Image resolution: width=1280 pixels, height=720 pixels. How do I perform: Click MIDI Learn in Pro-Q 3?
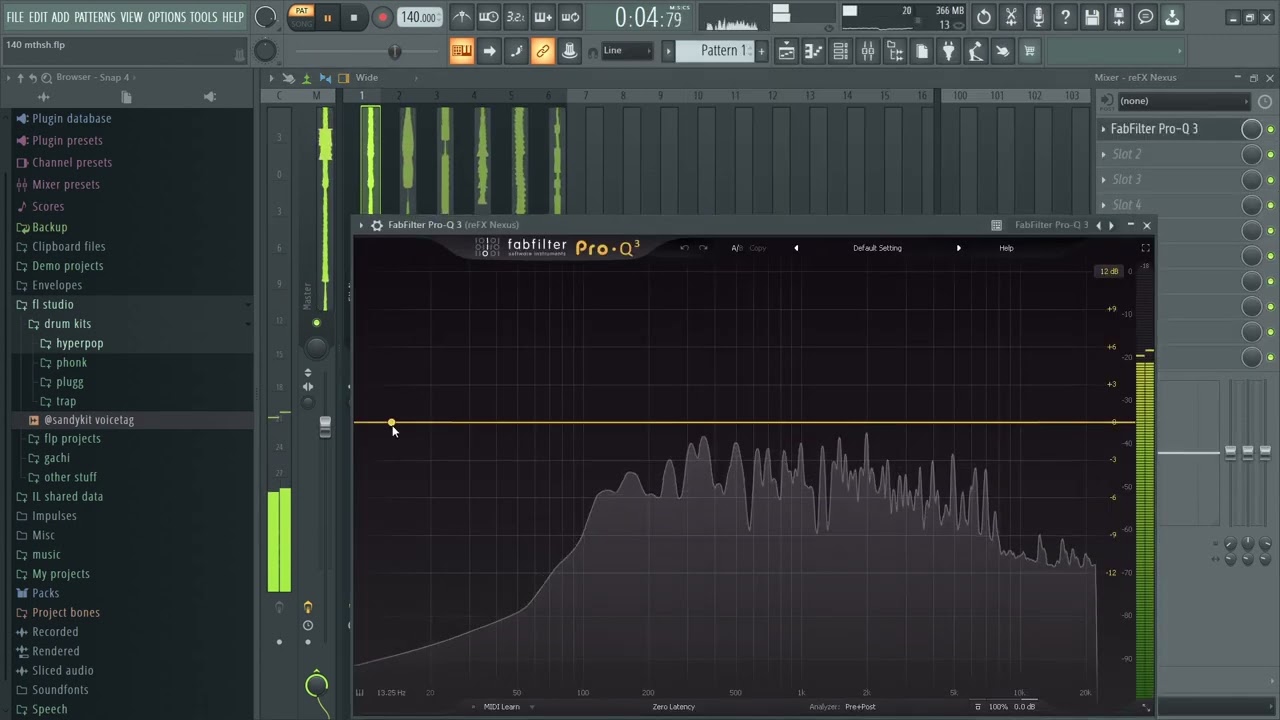(502, 707)
